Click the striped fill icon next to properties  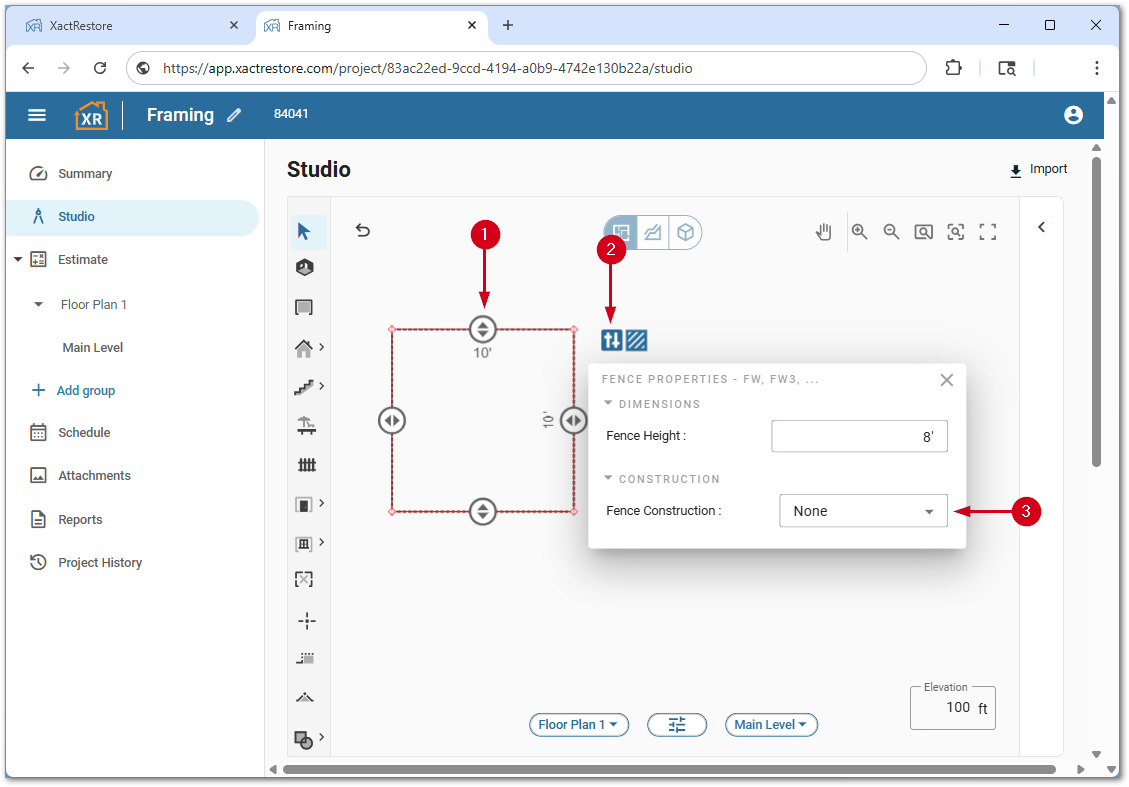coord(636,340)
